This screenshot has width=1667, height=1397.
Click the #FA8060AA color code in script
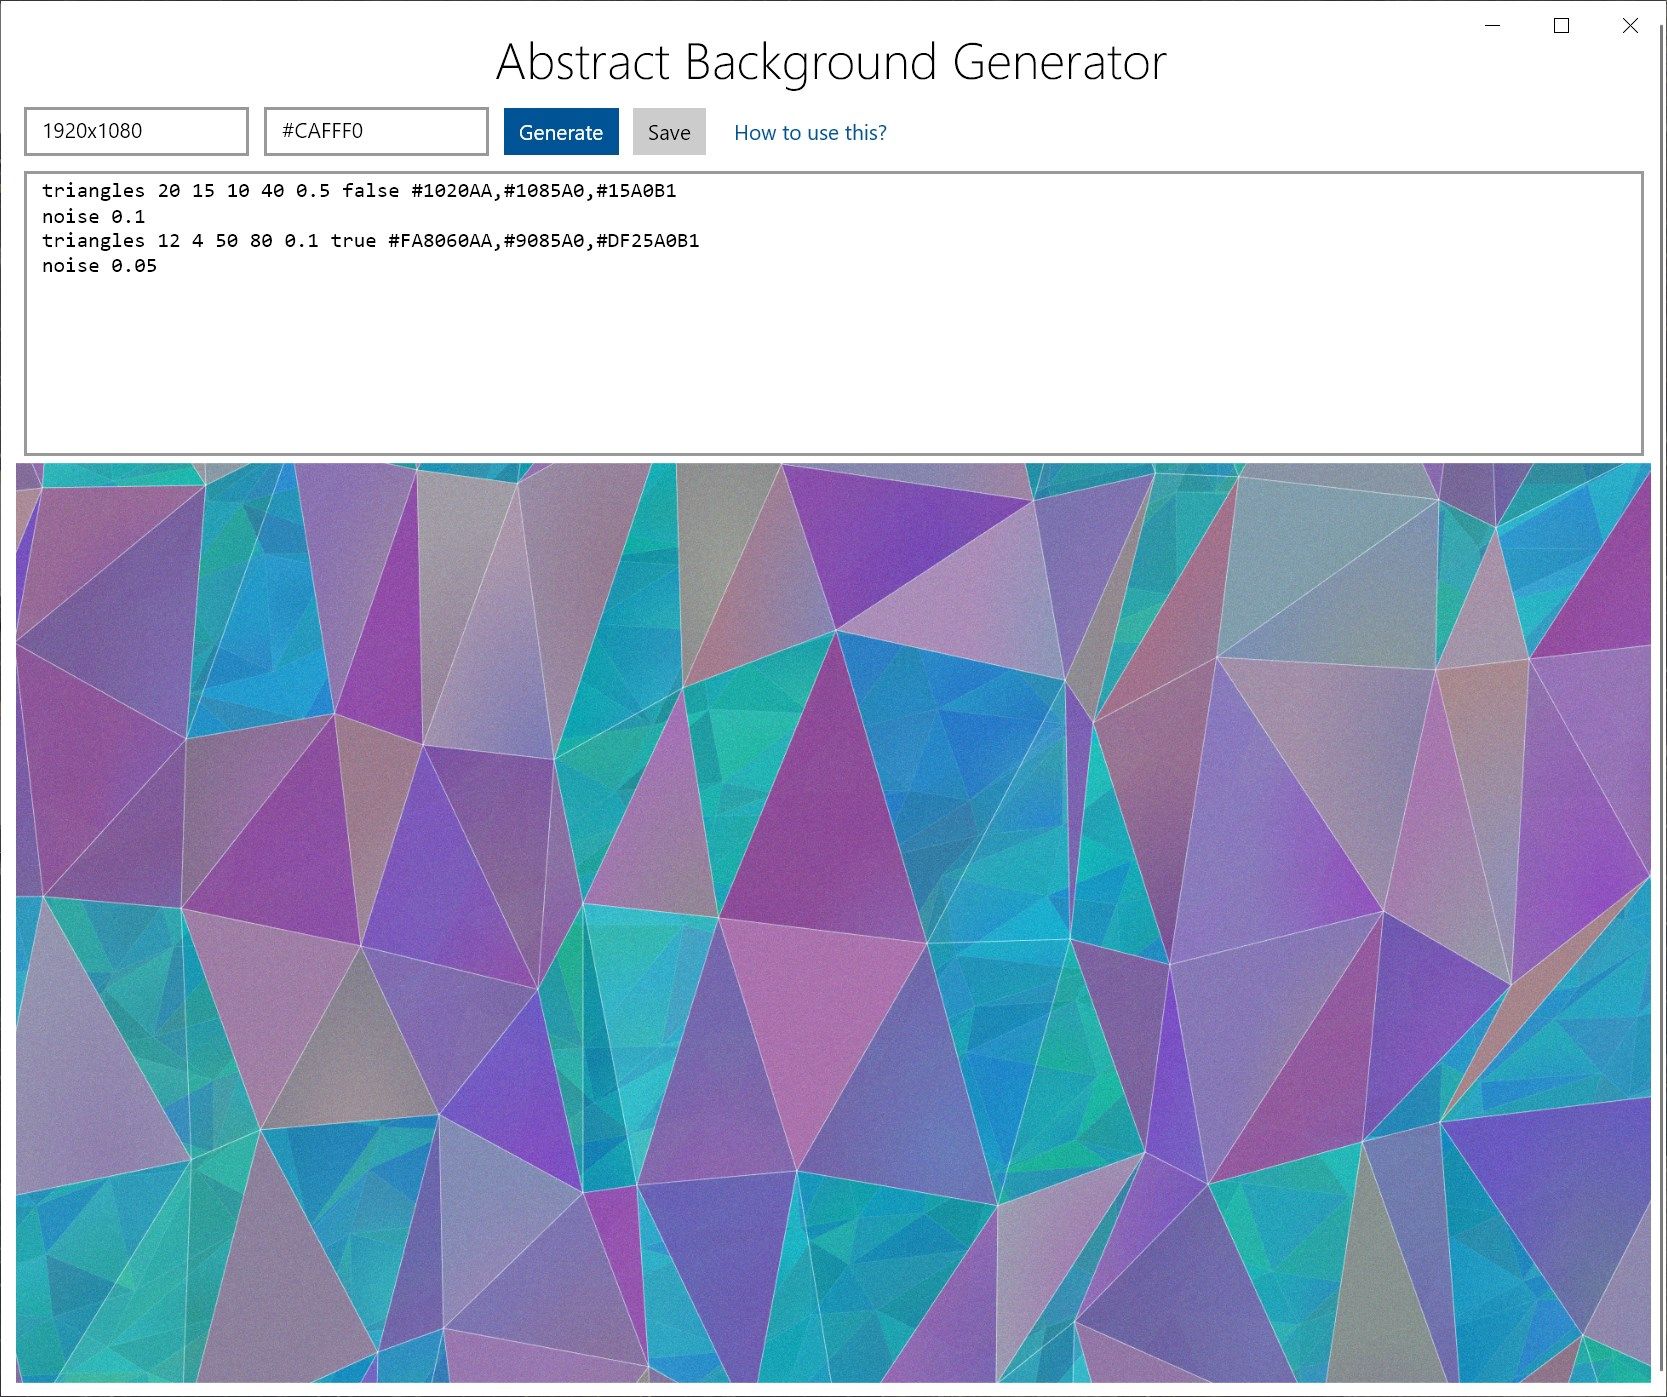point(440,241)
